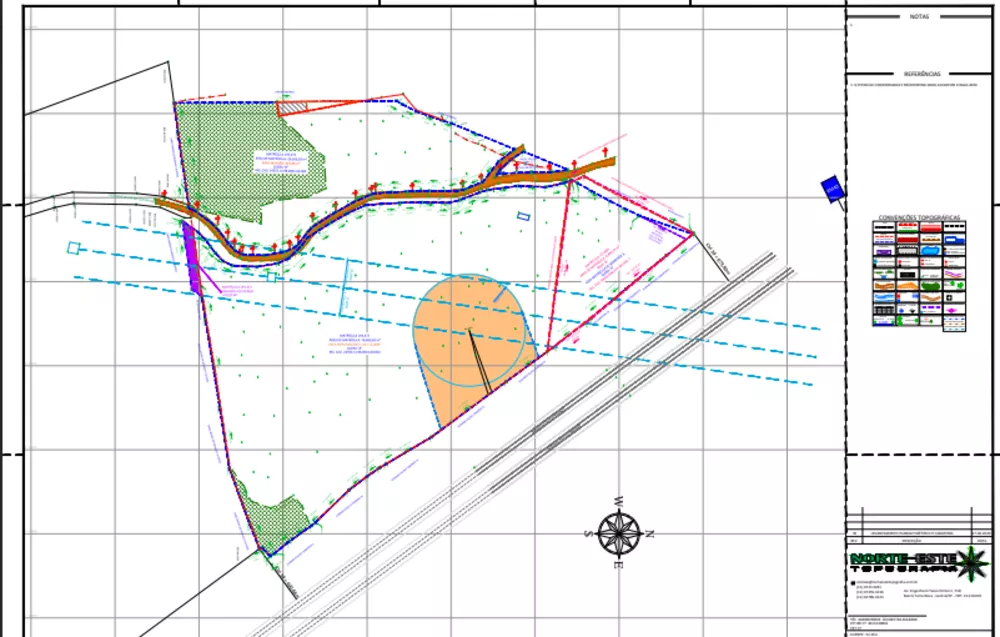Select the small blue rectangle outline on map
The width and height of the screenshot is (1000, 637).
[x=524, y=217]
